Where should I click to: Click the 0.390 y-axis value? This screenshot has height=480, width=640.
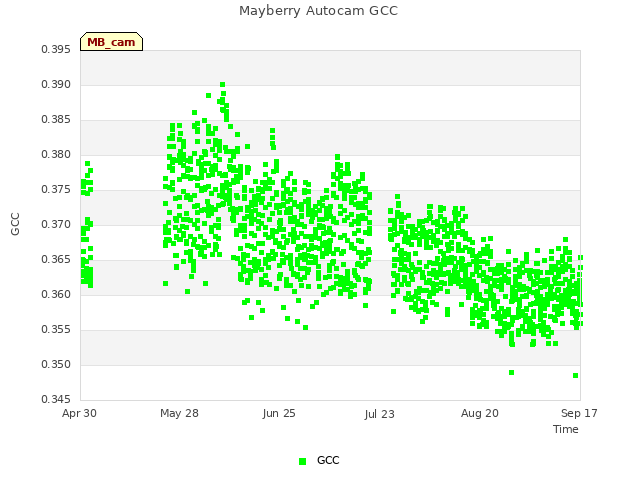pos(56,84)
